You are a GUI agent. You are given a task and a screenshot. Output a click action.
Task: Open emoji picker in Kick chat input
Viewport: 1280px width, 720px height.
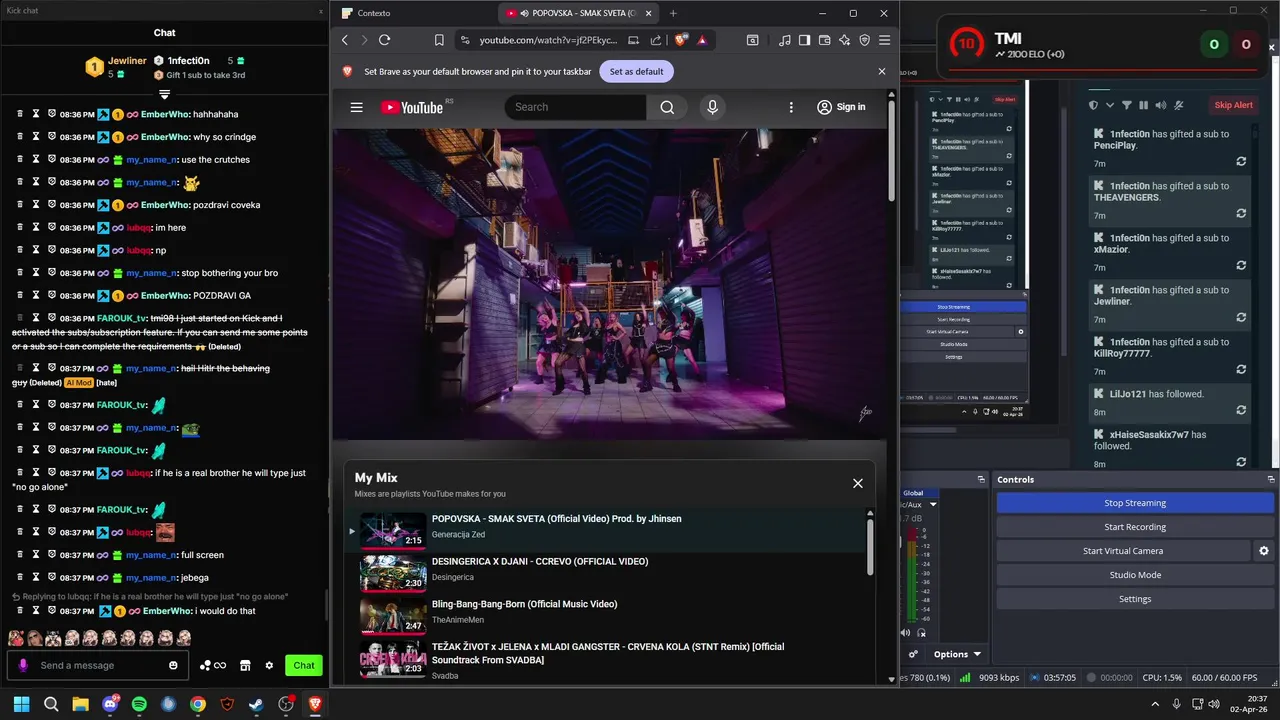[173, 665]
